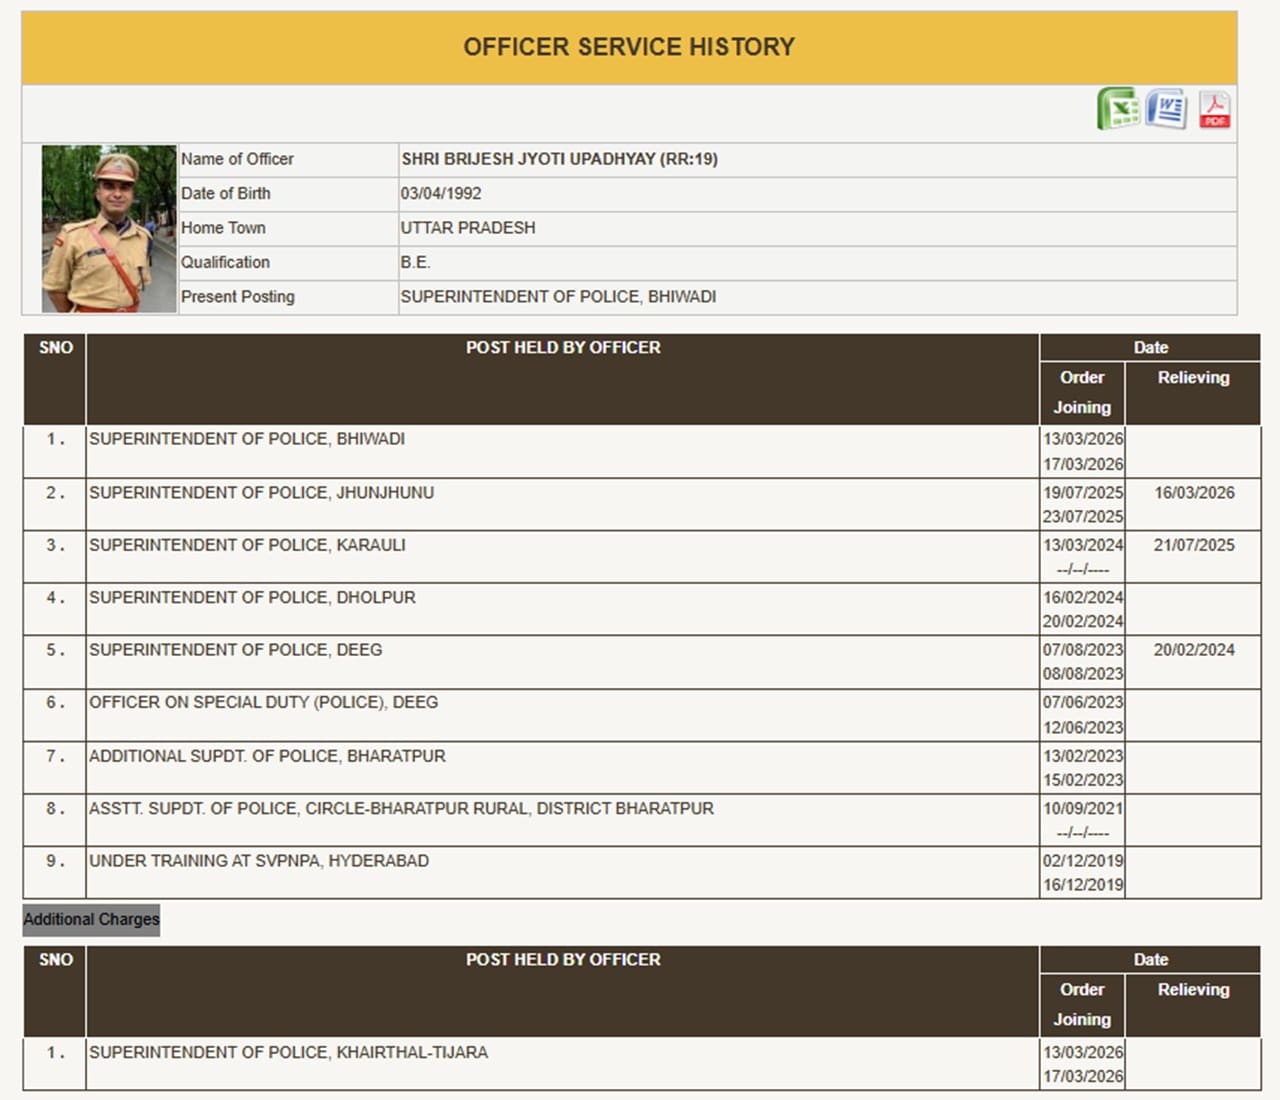Click relieving date 16/03/2026
This screenshot has width=1280, height=1100.
(x=1194, y=493)
